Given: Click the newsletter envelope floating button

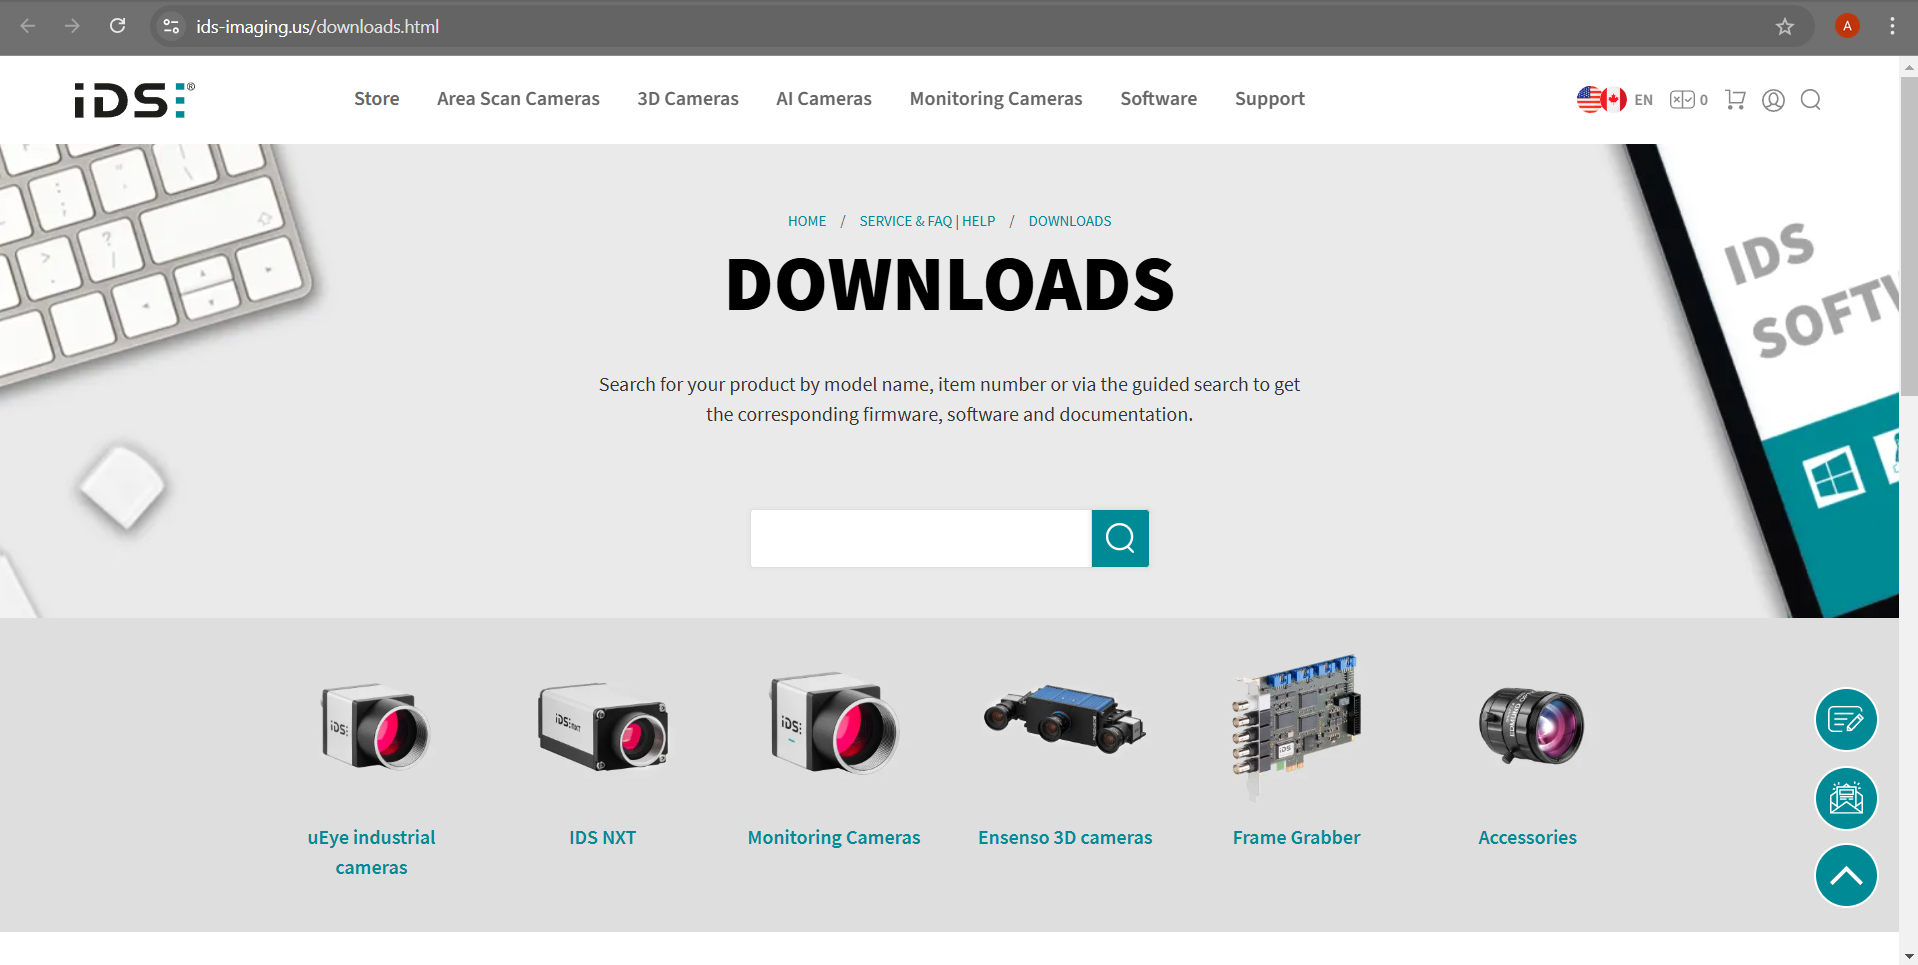Looking at the screenshot, I should 1846,798.
